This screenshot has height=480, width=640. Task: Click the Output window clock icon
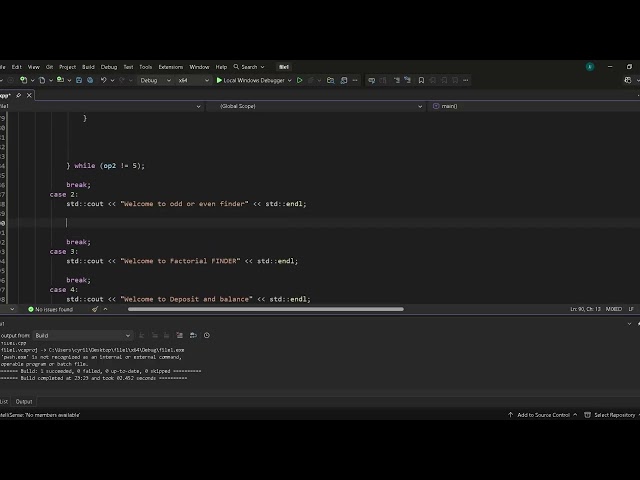[207, 336]
